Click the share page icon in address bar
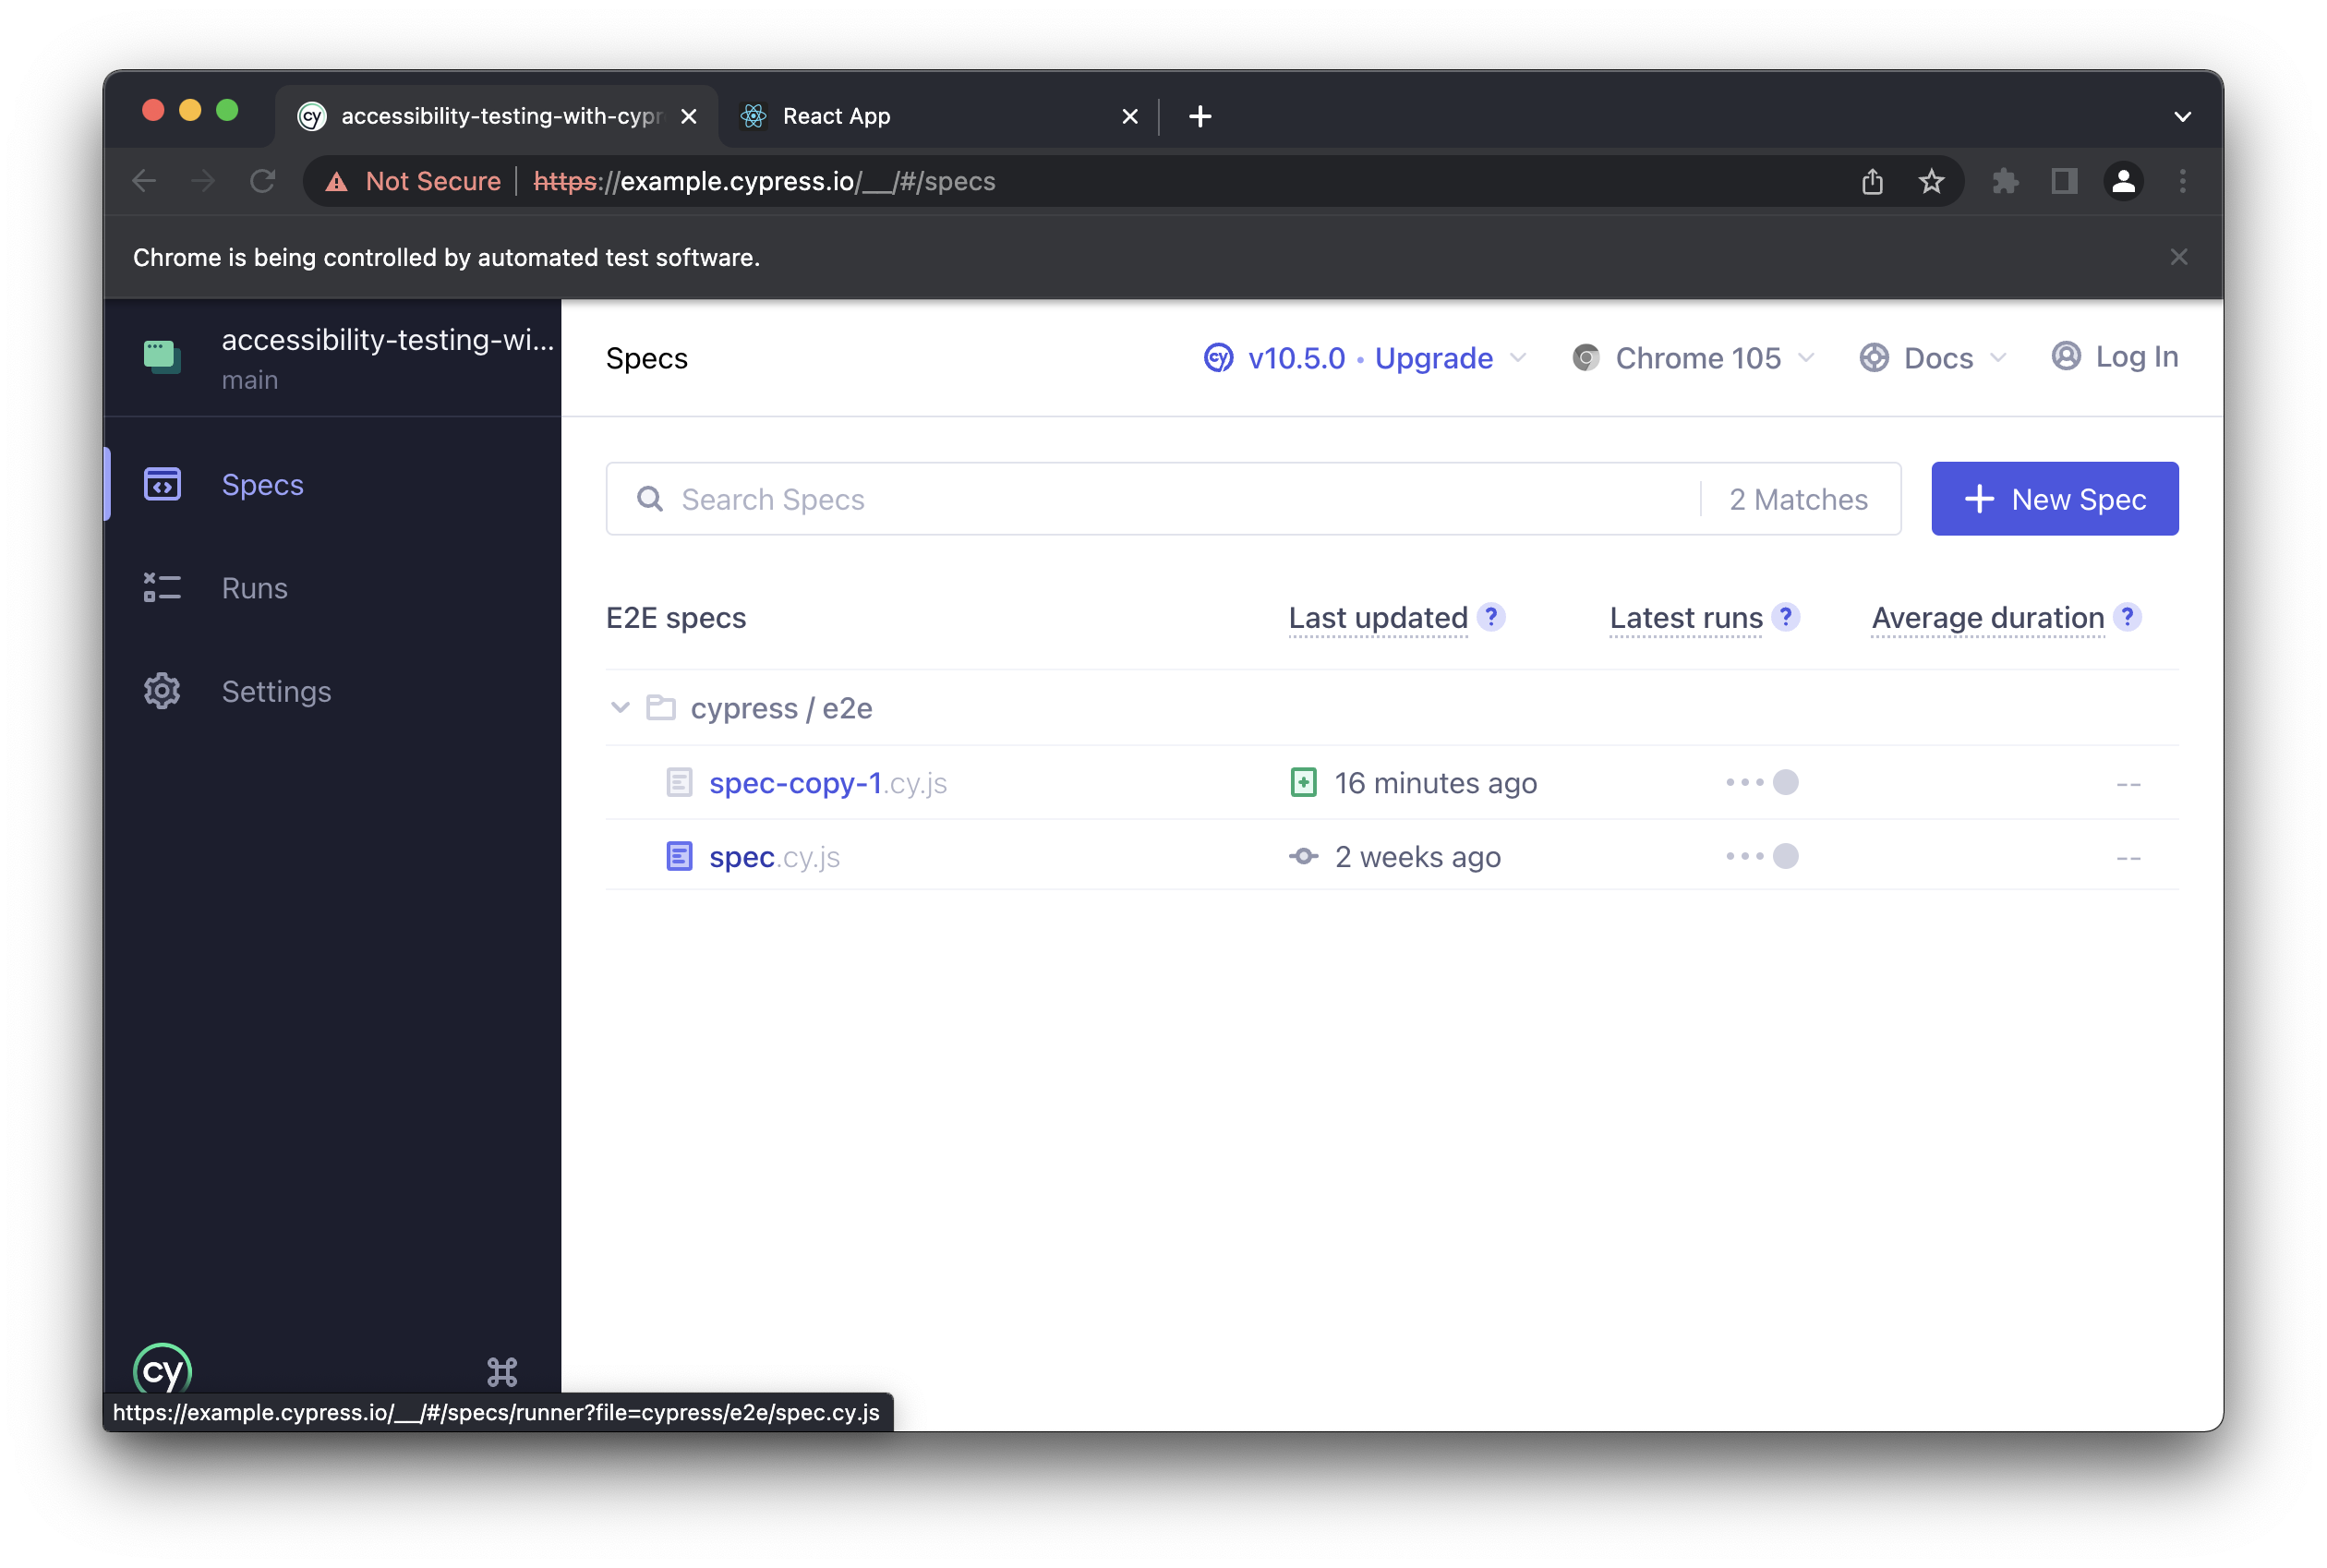Viewport: 2327px width, 1568px height. click(x=1872, y=181)
